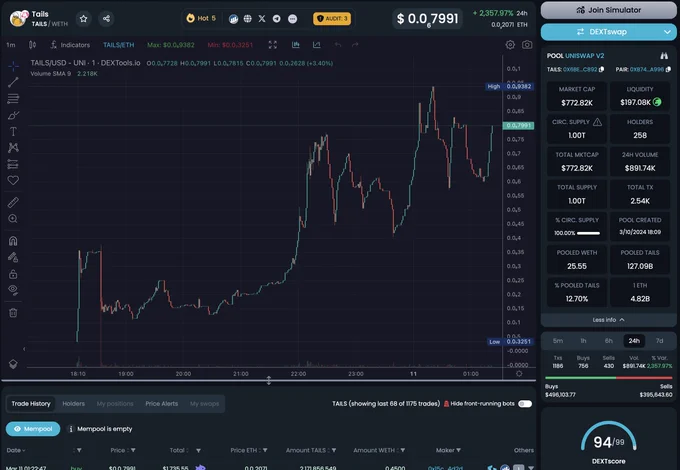This screenshot has height=470, width=680.
Task: Click the Join Simulator button
Action: coord(608,10)
